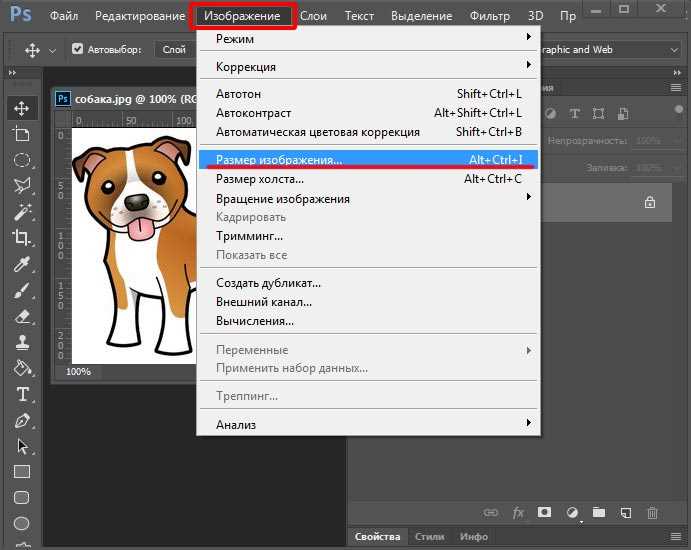
Task: Select the Brush tool
Action: [22, 290]
